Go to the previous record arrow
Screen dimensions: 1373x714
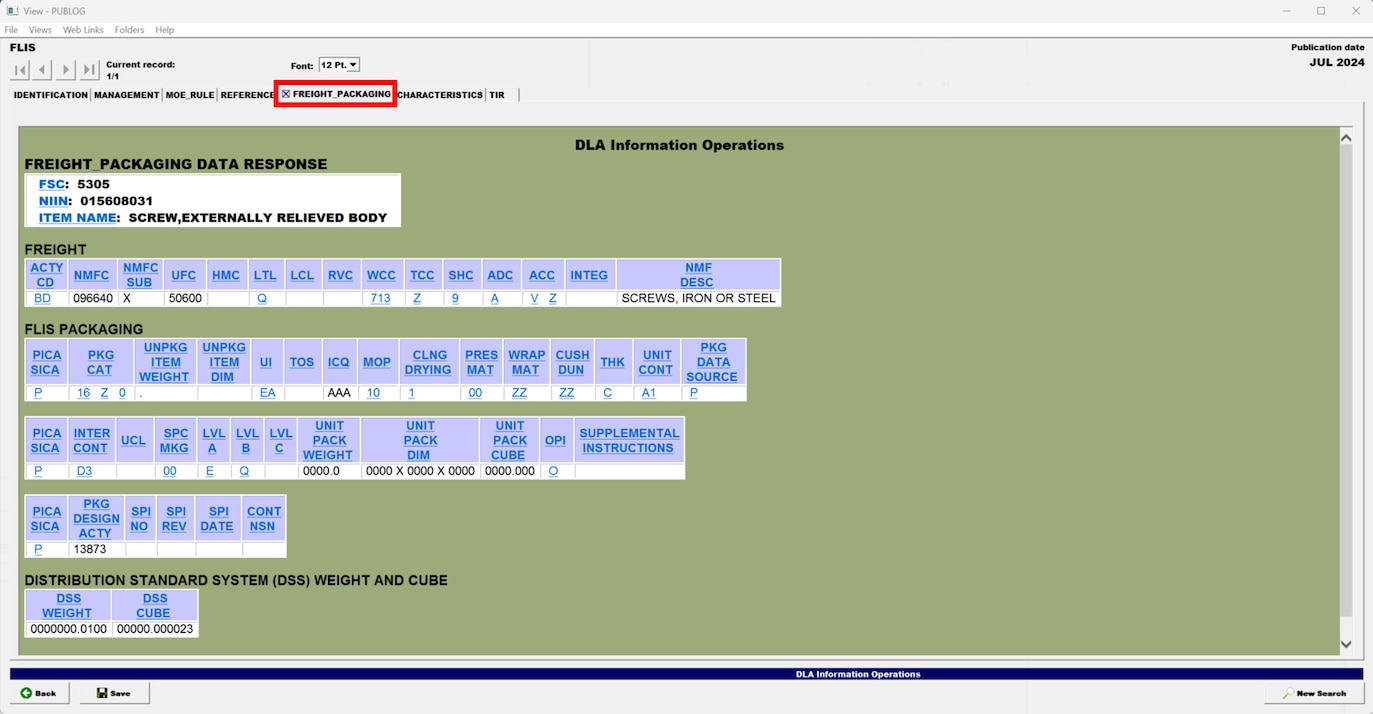43,70
